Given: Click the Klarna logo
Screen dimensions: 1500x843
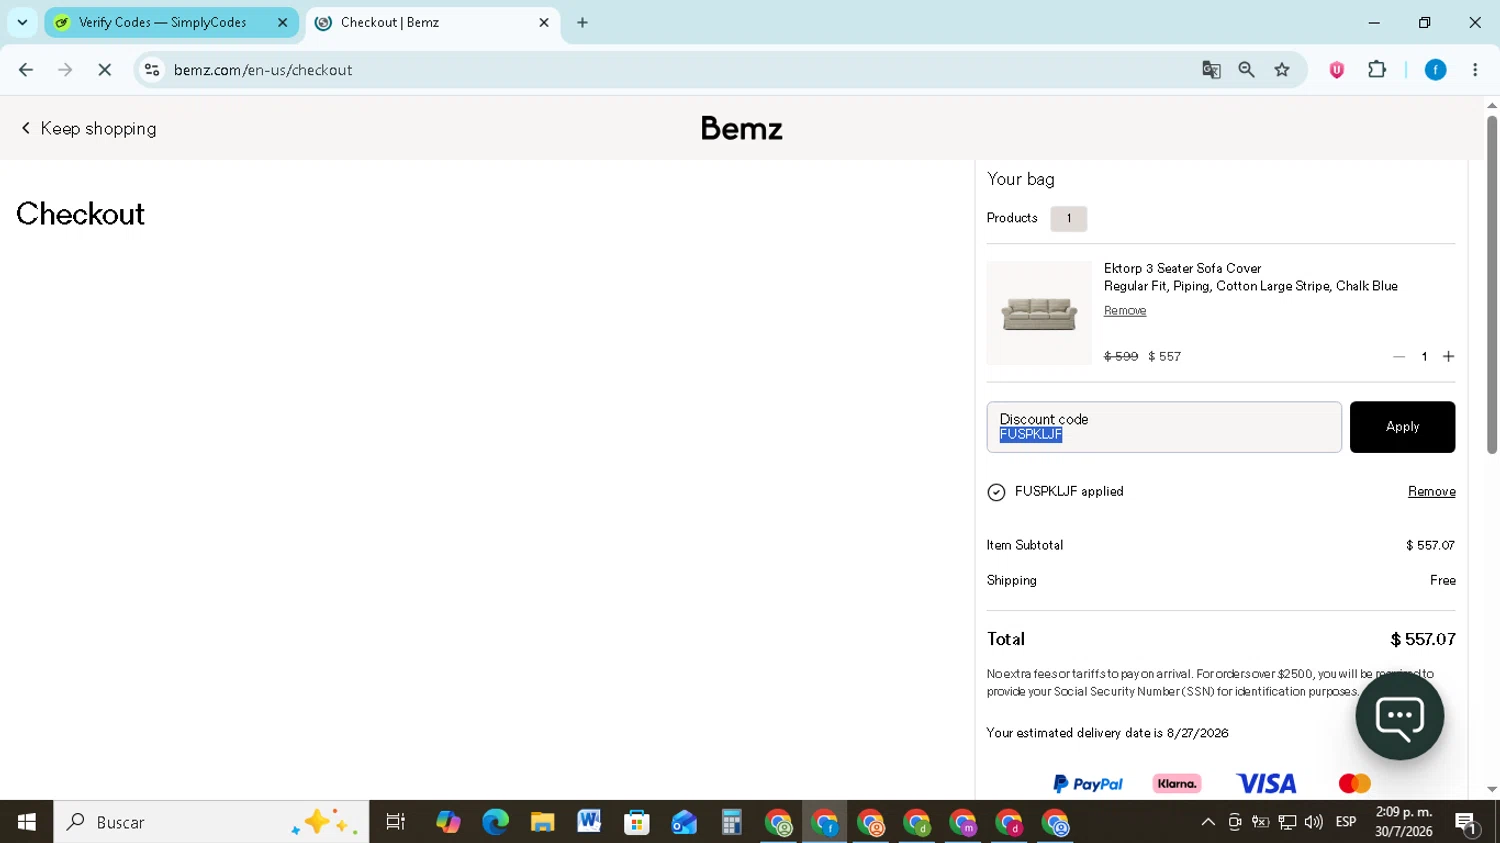Looking at the screenshot, I should (x=1177, y=784).
